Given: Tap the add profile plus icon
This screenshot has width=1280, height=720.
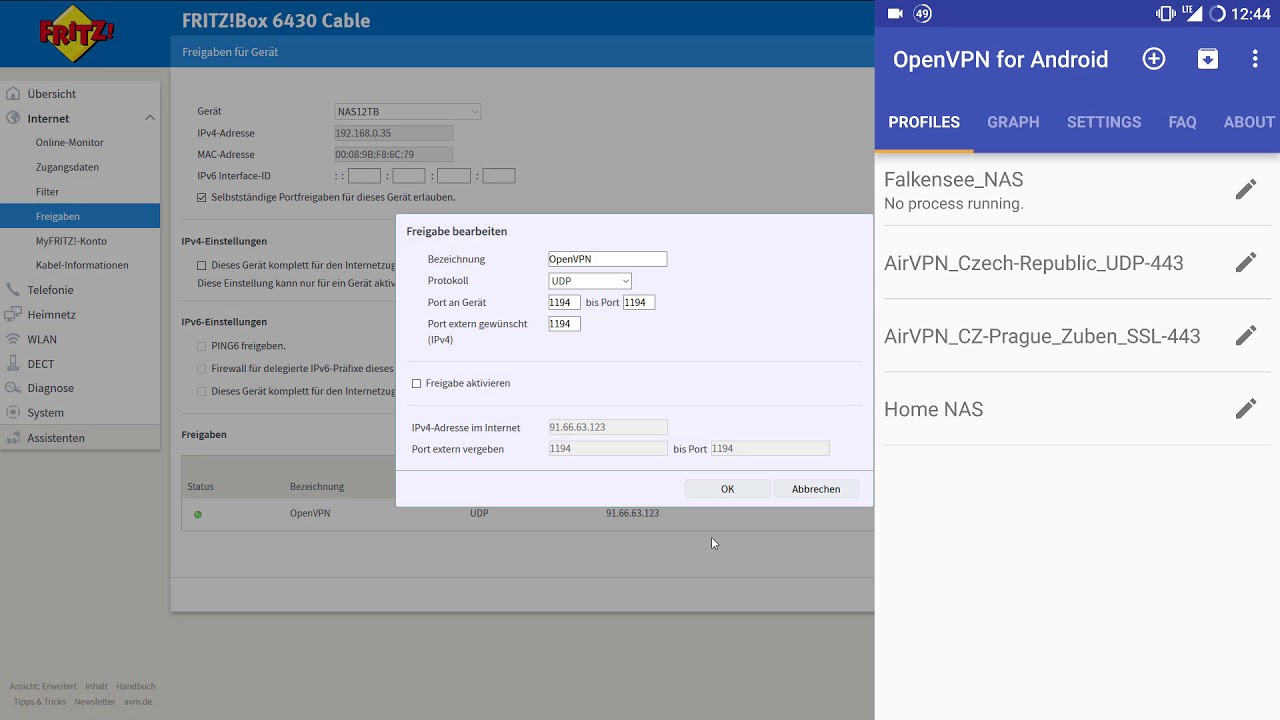Looking at the screenshot, I should point(1154,59).
